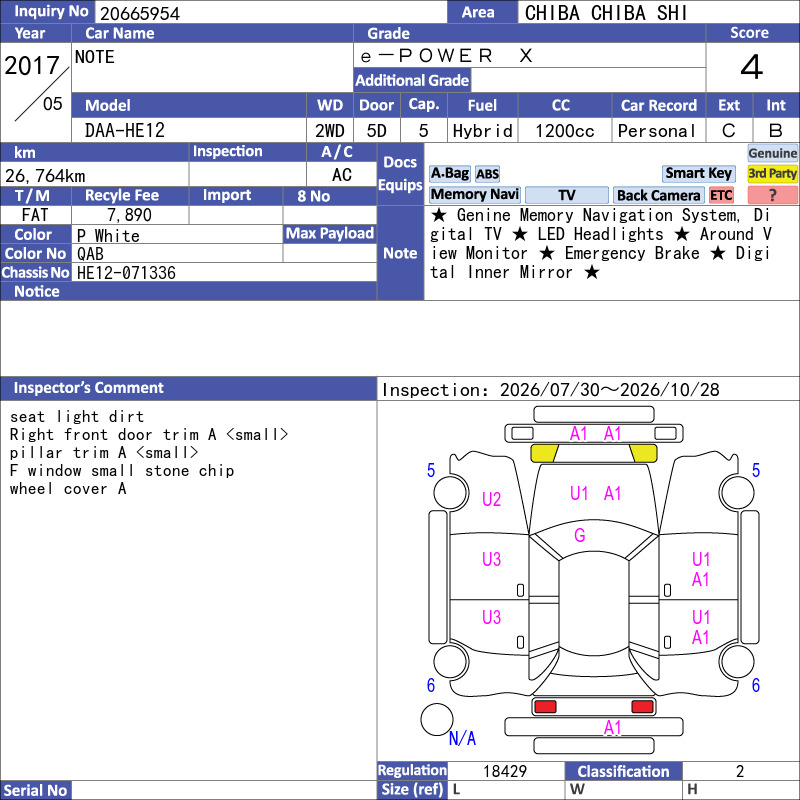Screen dimensions: 800x800
Task: Click the TV equipment badge
Action: tap(567, 195)
